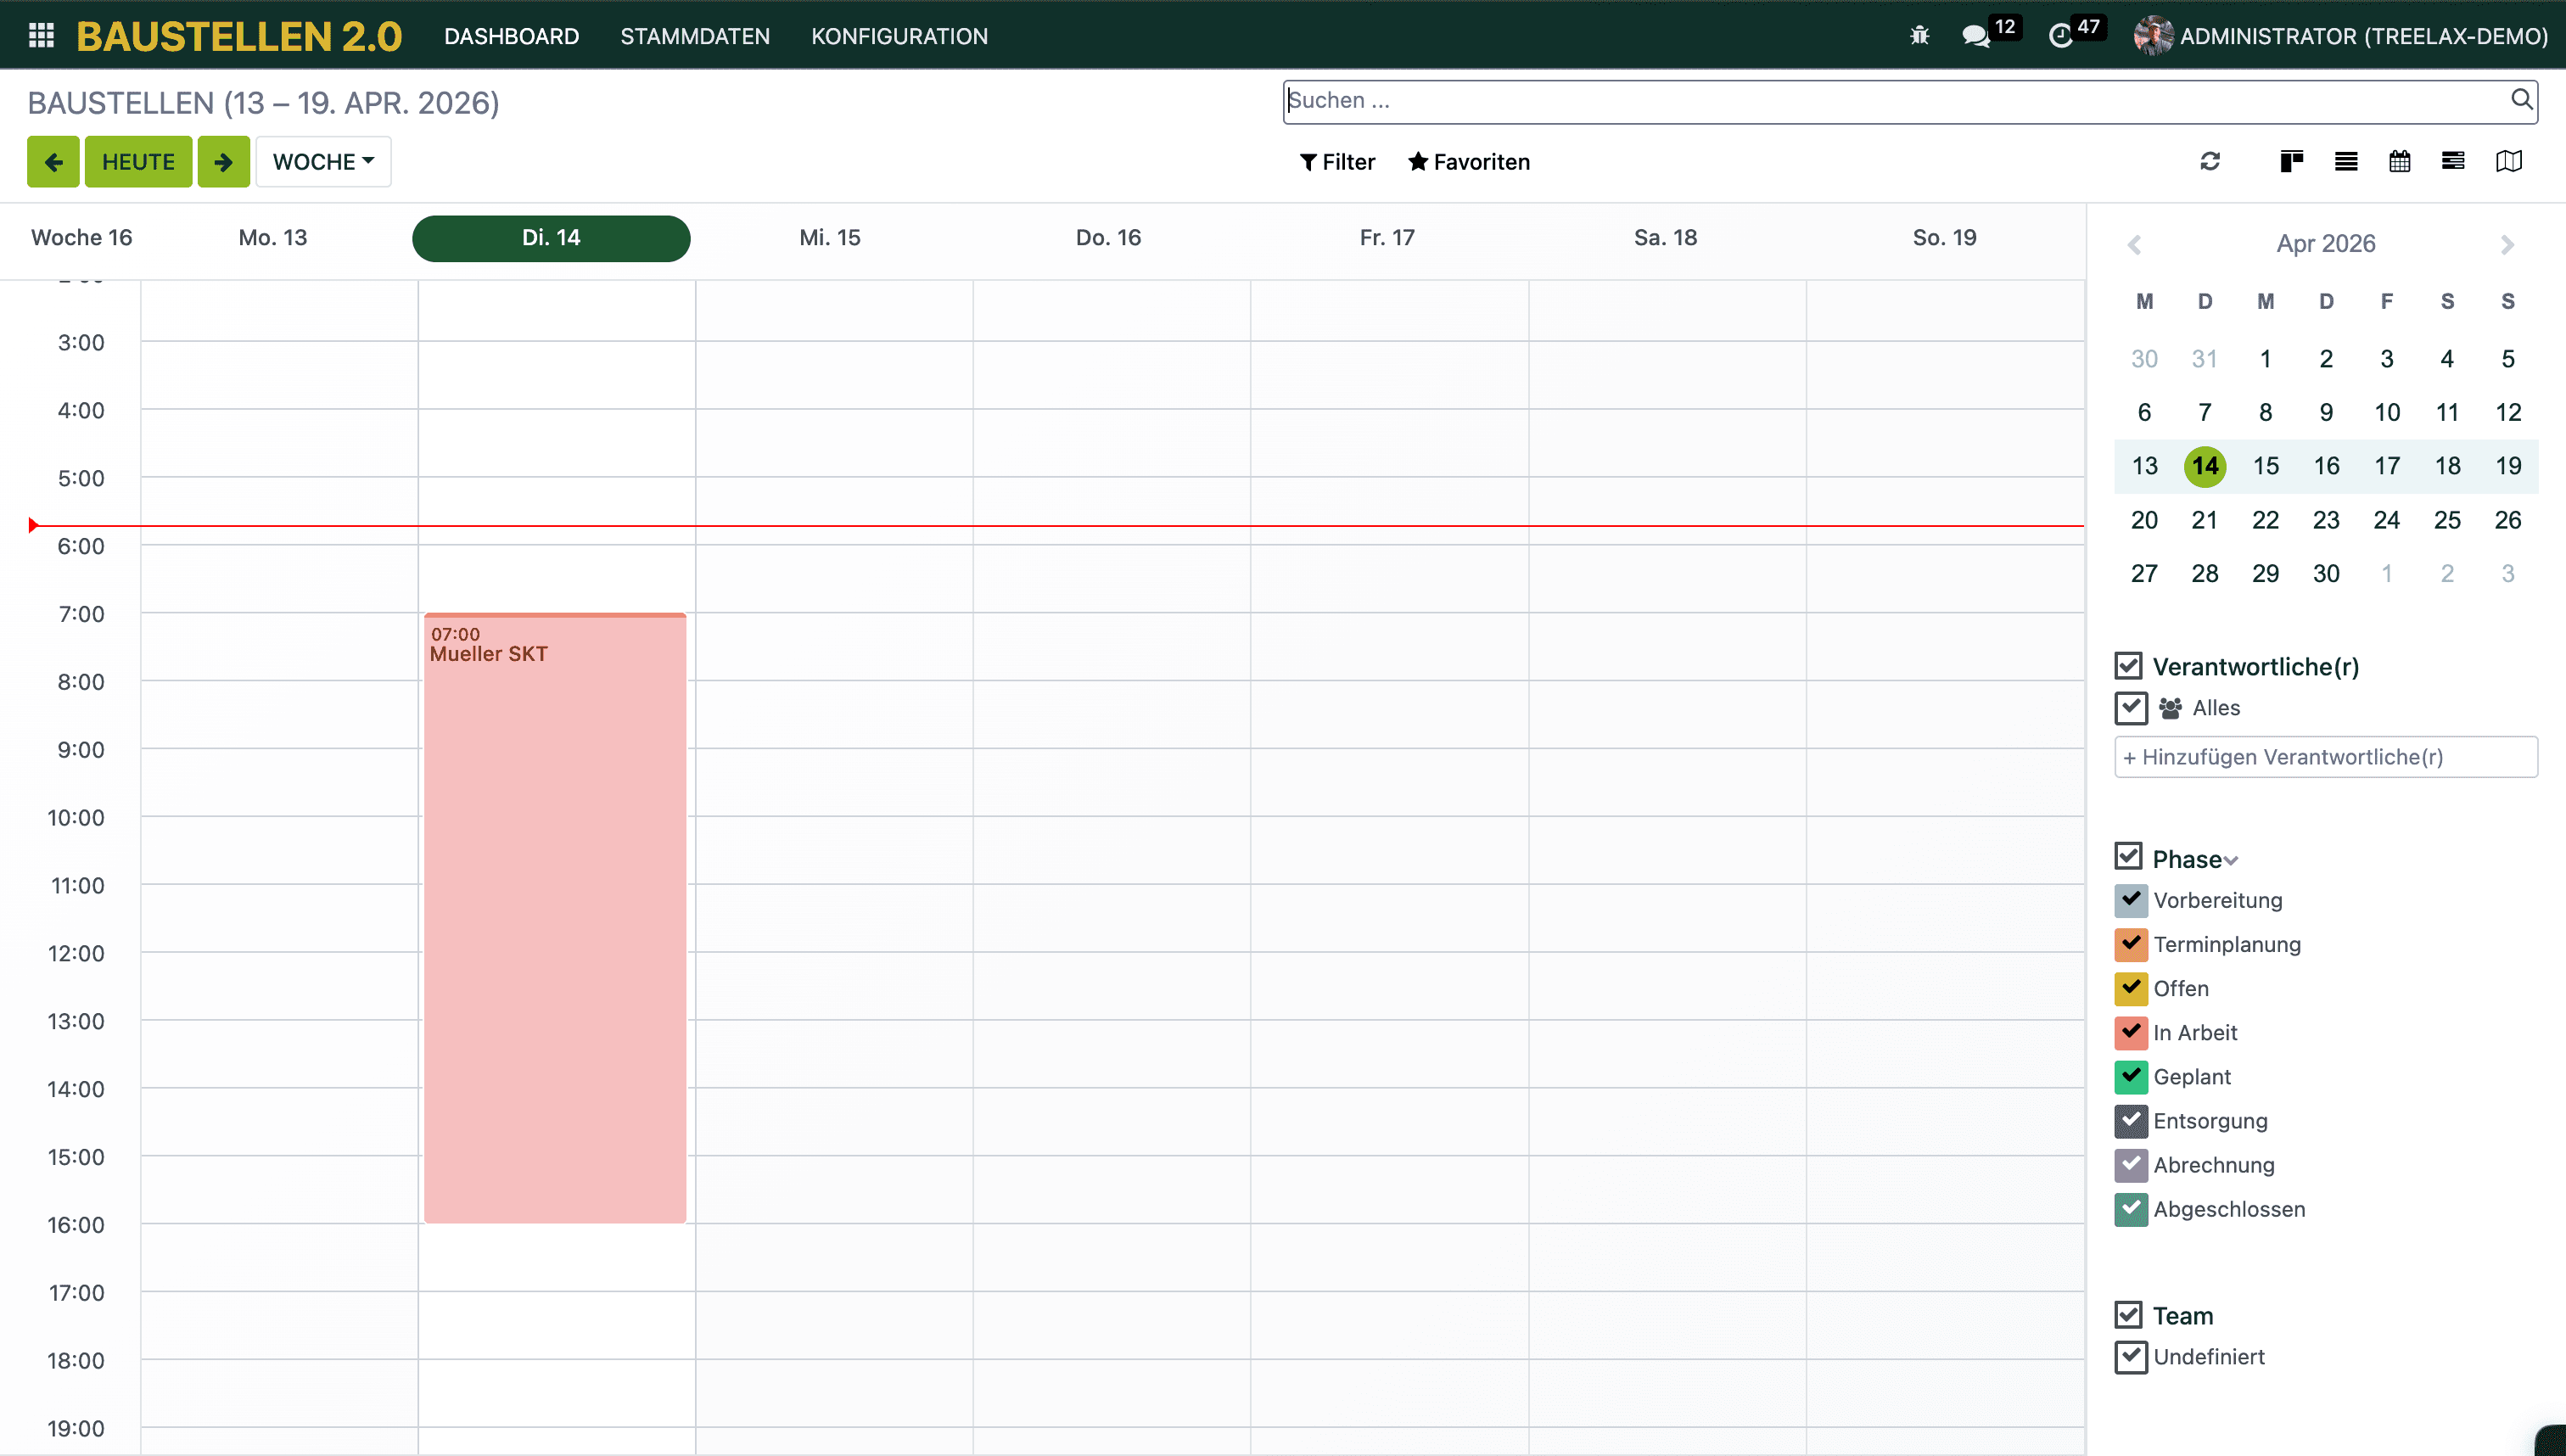Switch to the kanban view icon

[x=2291, y=161]
